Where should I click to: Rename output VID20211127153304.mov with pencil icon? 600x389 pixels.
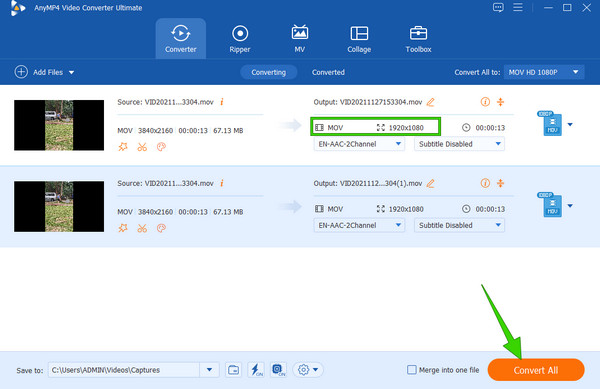click(x=430, y=102)
